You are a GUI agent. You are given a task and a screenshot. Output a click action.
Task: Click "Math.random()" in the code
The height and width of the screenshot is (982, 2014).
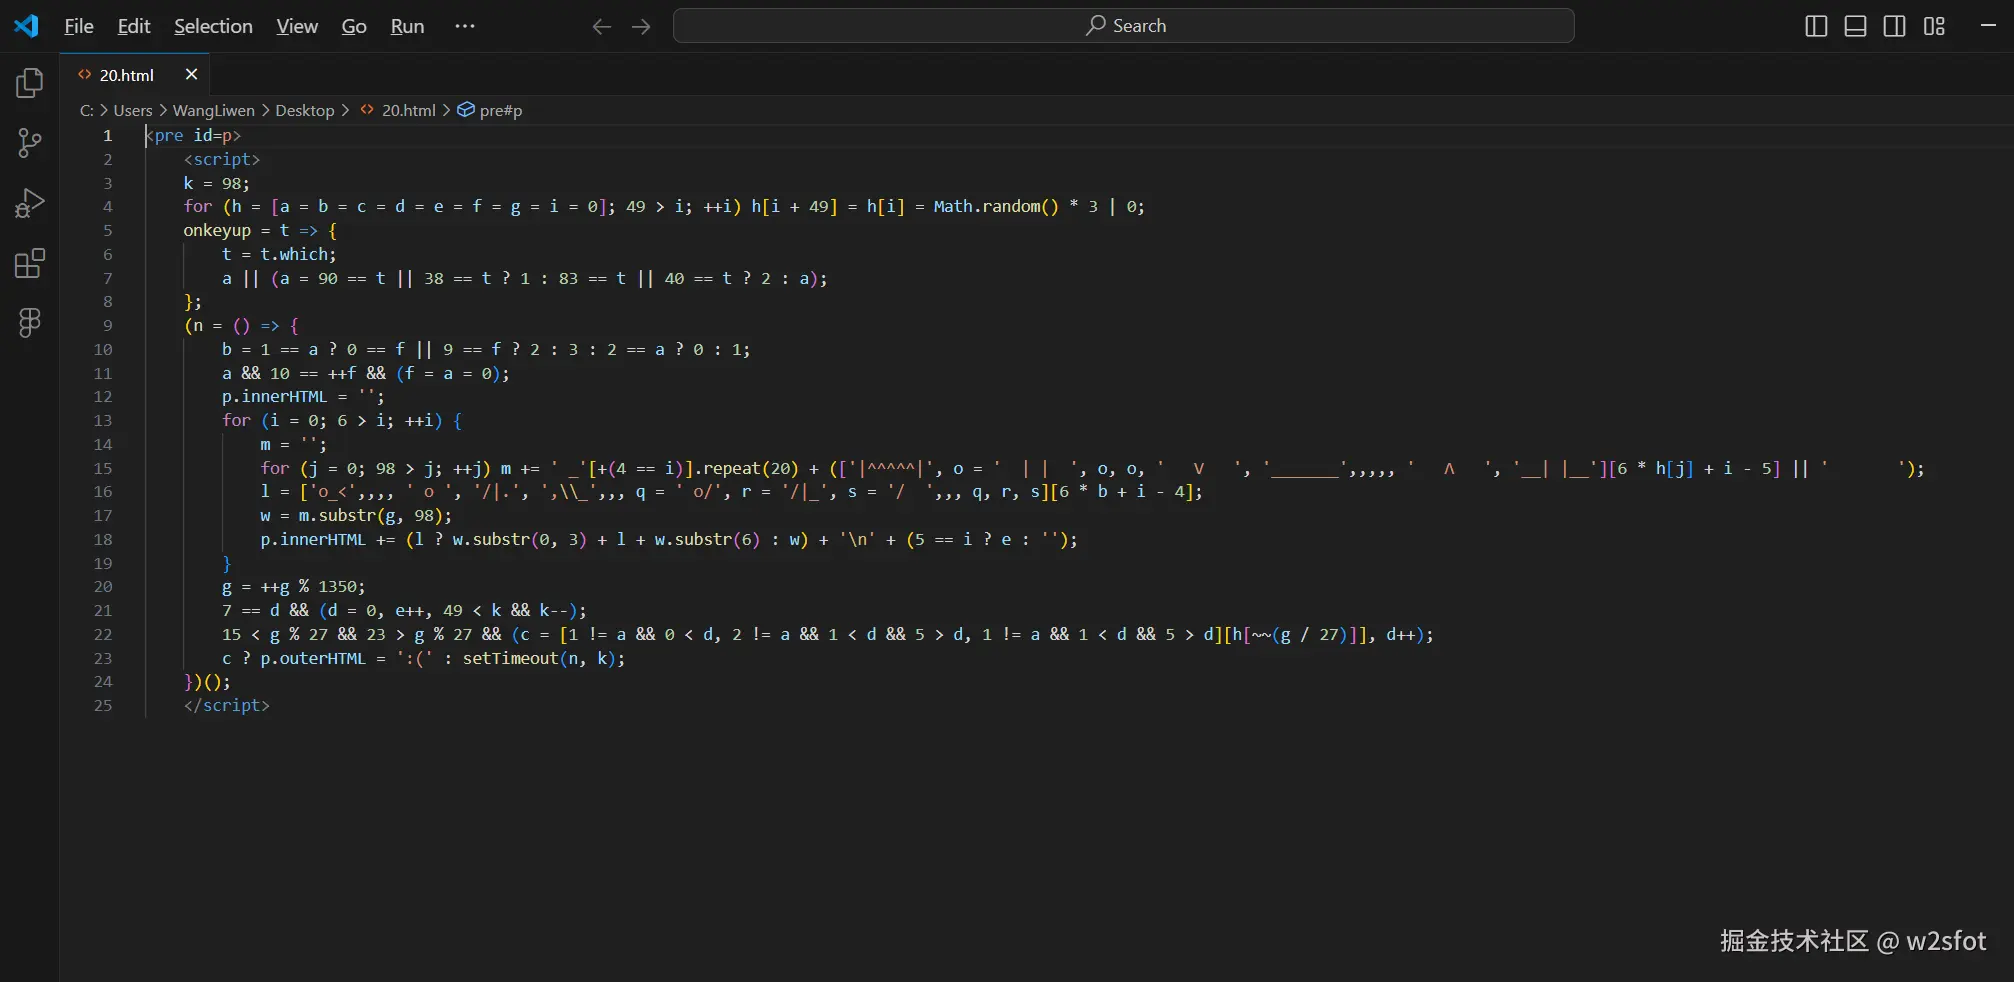[x=996, y=206]
